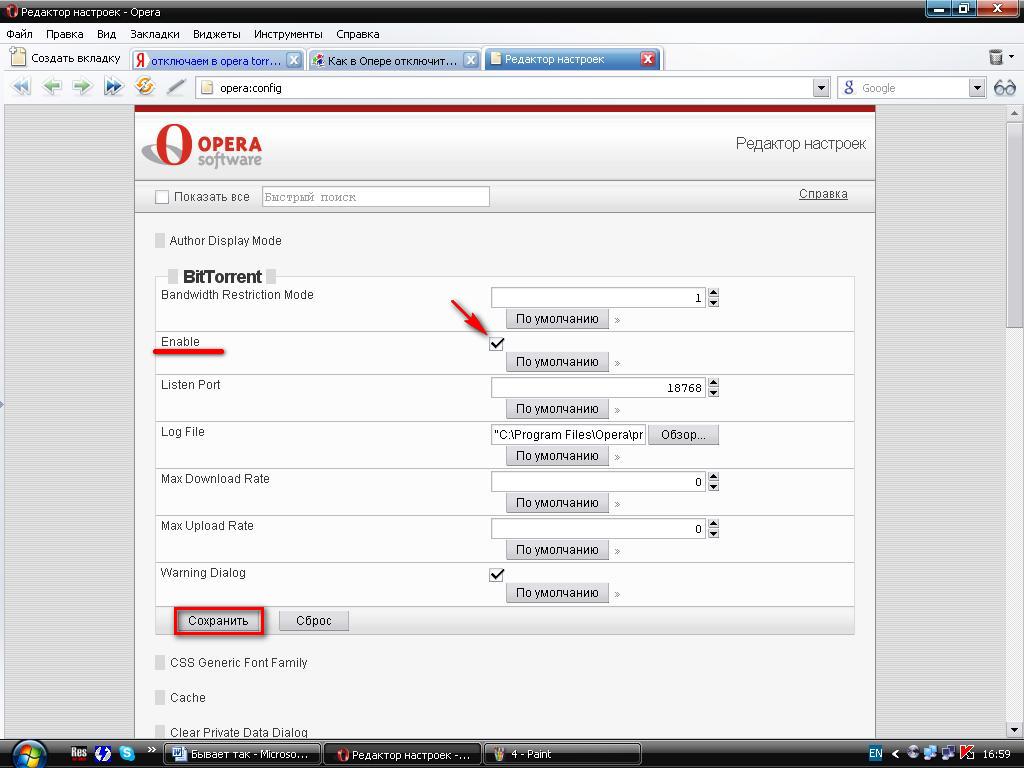Toggle the Показать все checkbox
The image size is (1024, 768).
click(162, 197)
